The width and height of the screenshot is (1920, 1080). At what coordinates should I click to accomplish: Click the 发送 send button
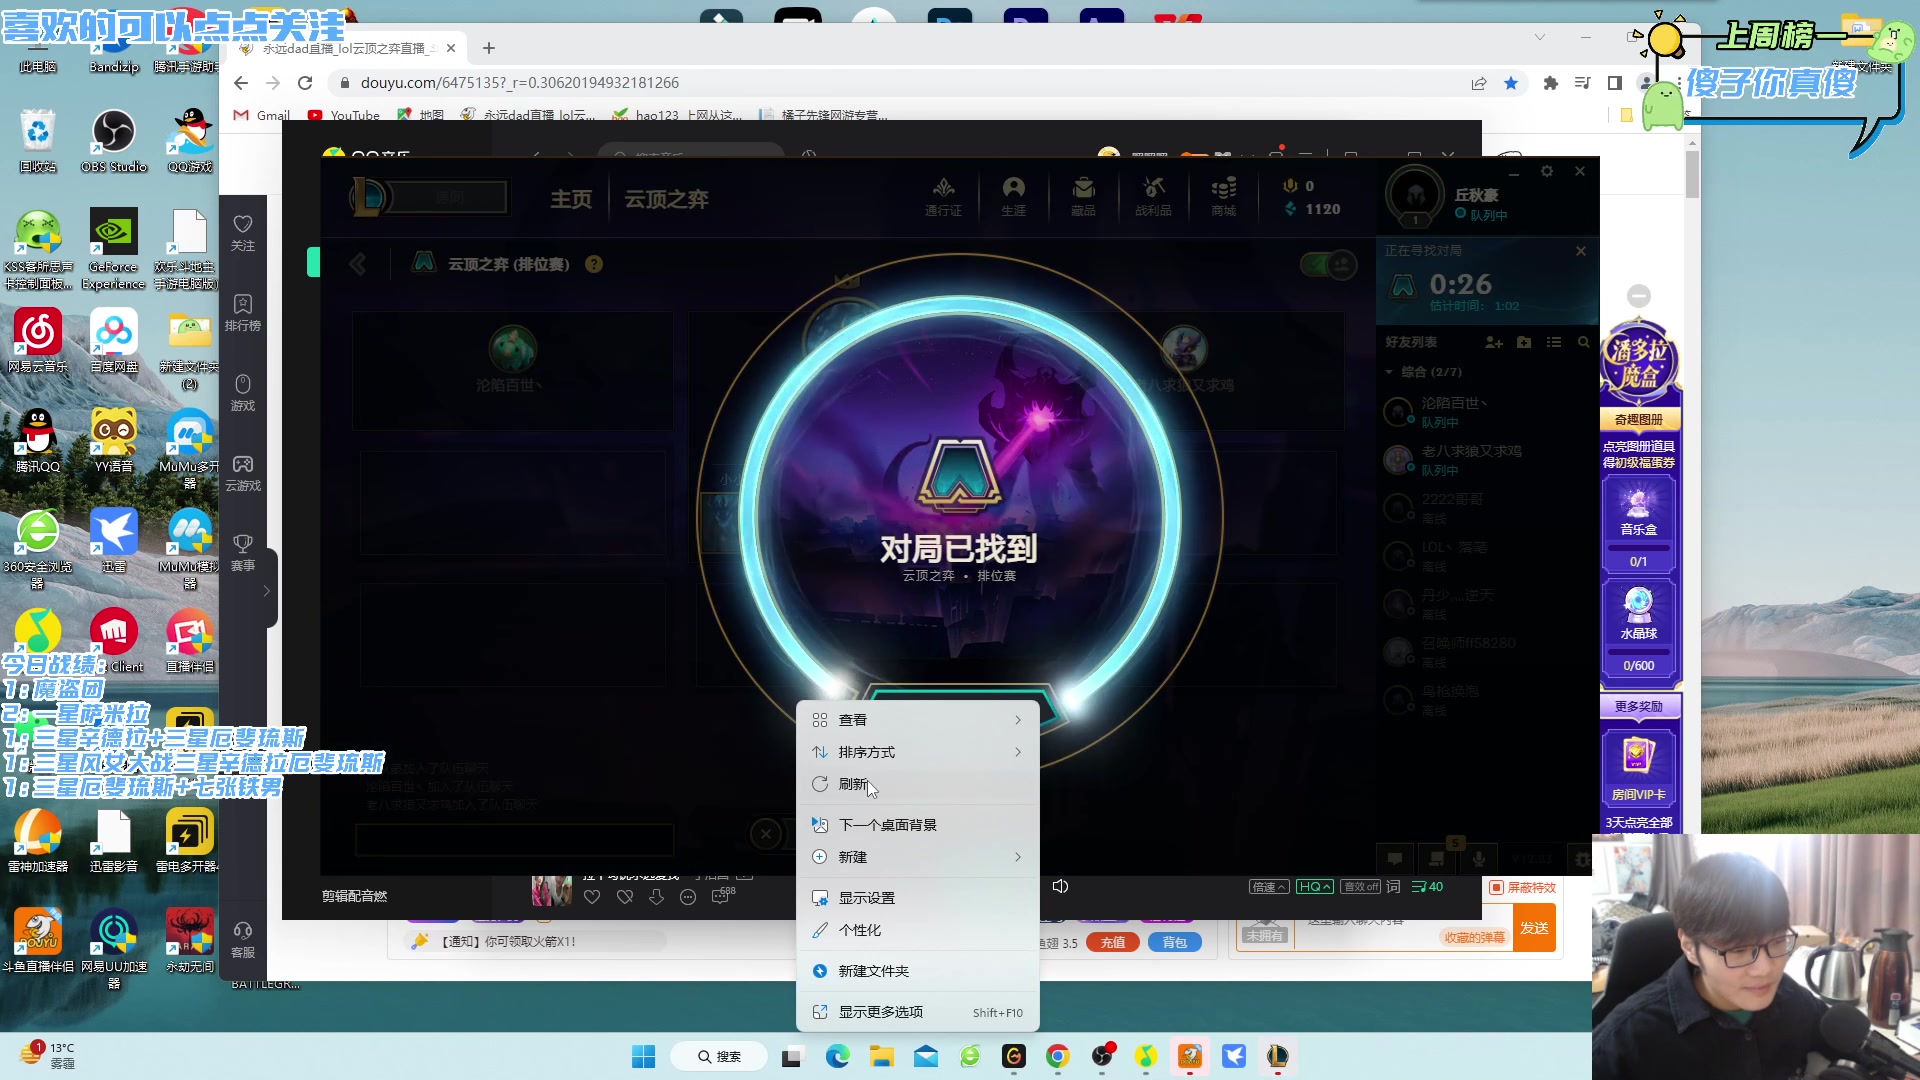(x=1534, y=928)
